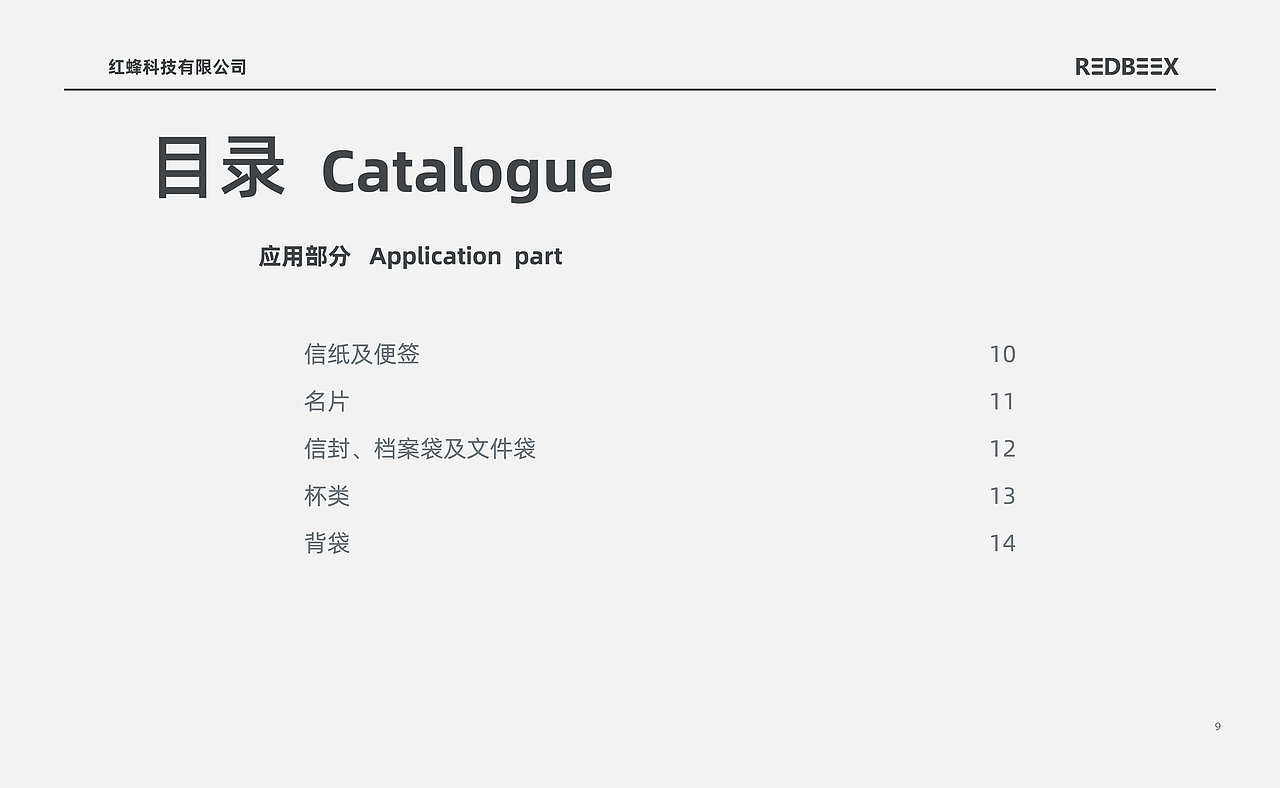Click page number 14 in the list
The image size is (1280, 788).
1002,543
